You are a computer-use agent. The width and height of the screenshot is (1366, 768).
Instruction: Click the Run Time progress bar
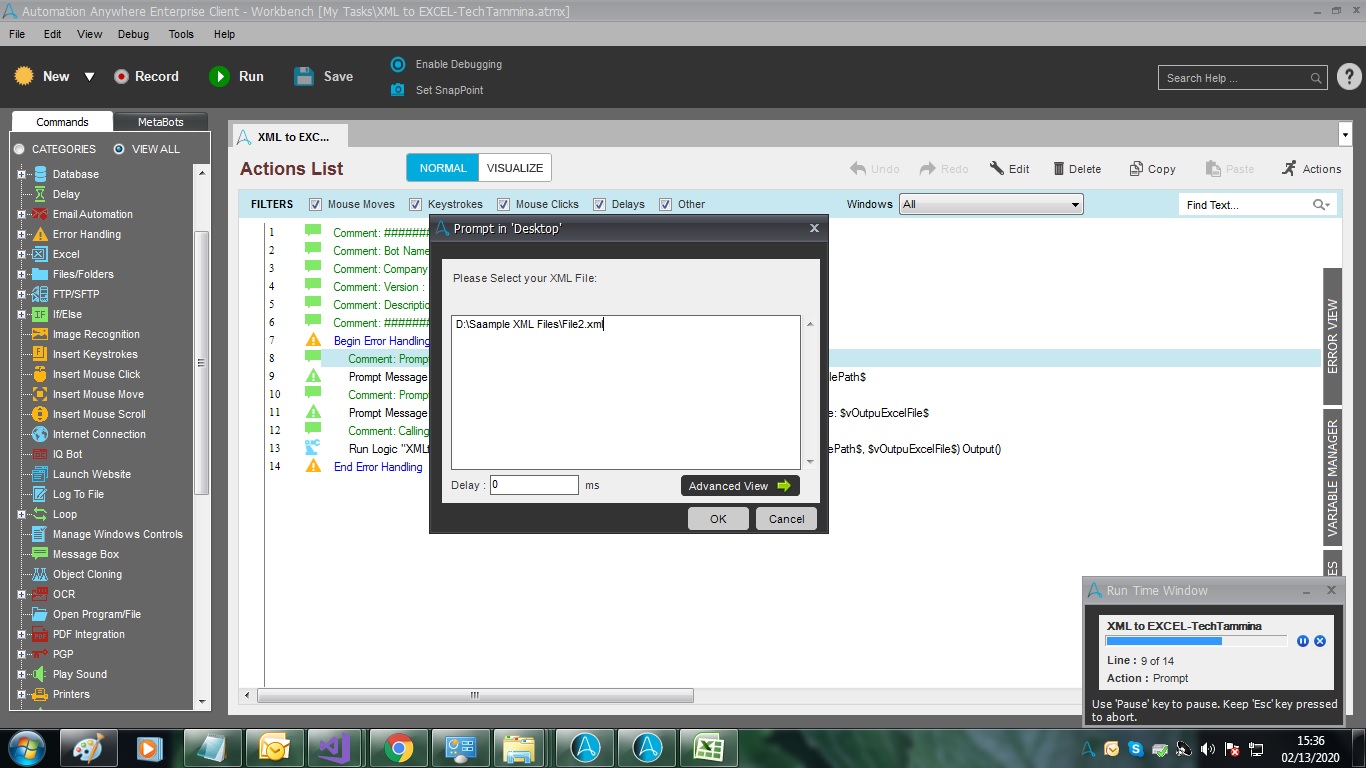(x=1196, y=641)
